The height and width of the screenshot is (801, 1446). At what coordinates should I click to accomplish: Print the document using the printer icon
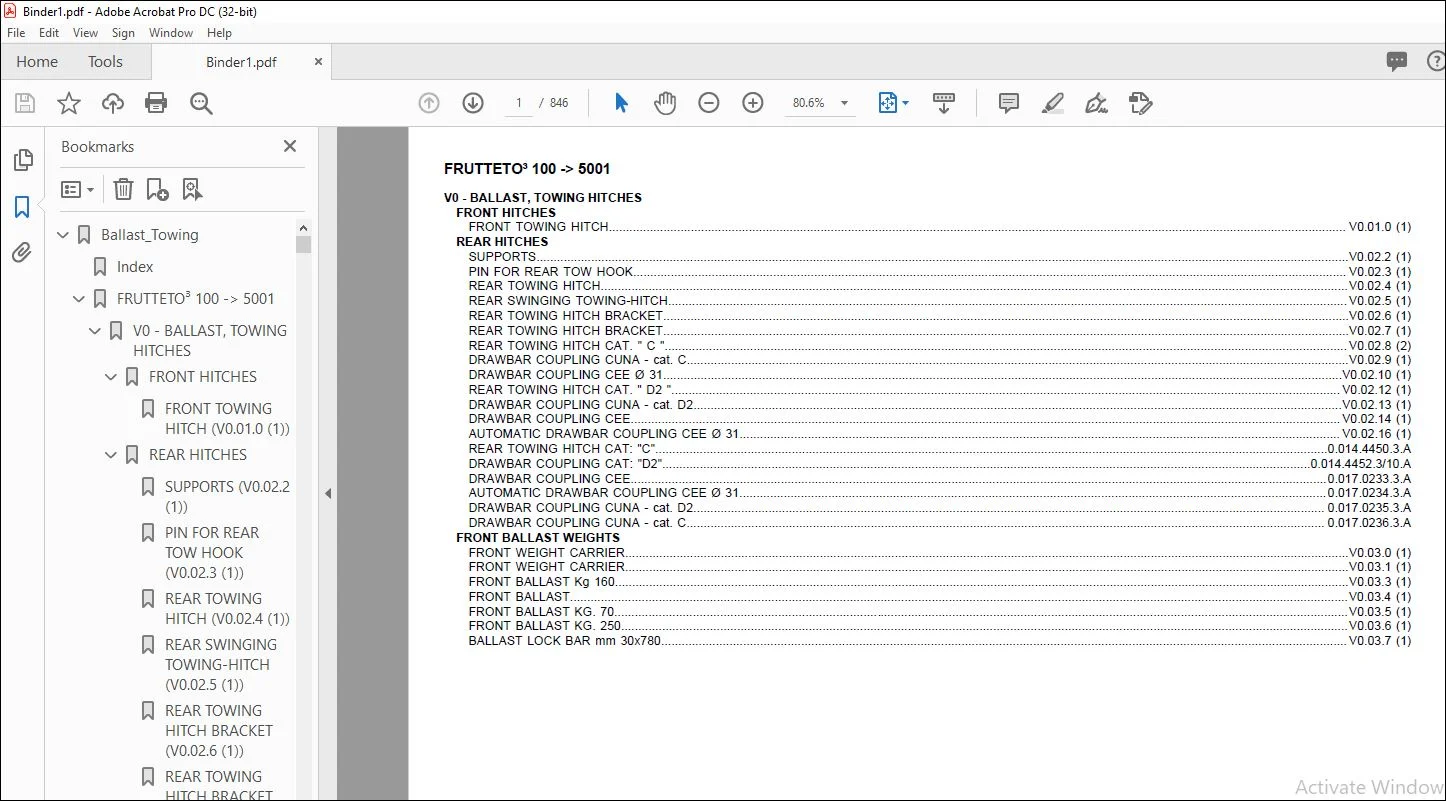point(156,103)
